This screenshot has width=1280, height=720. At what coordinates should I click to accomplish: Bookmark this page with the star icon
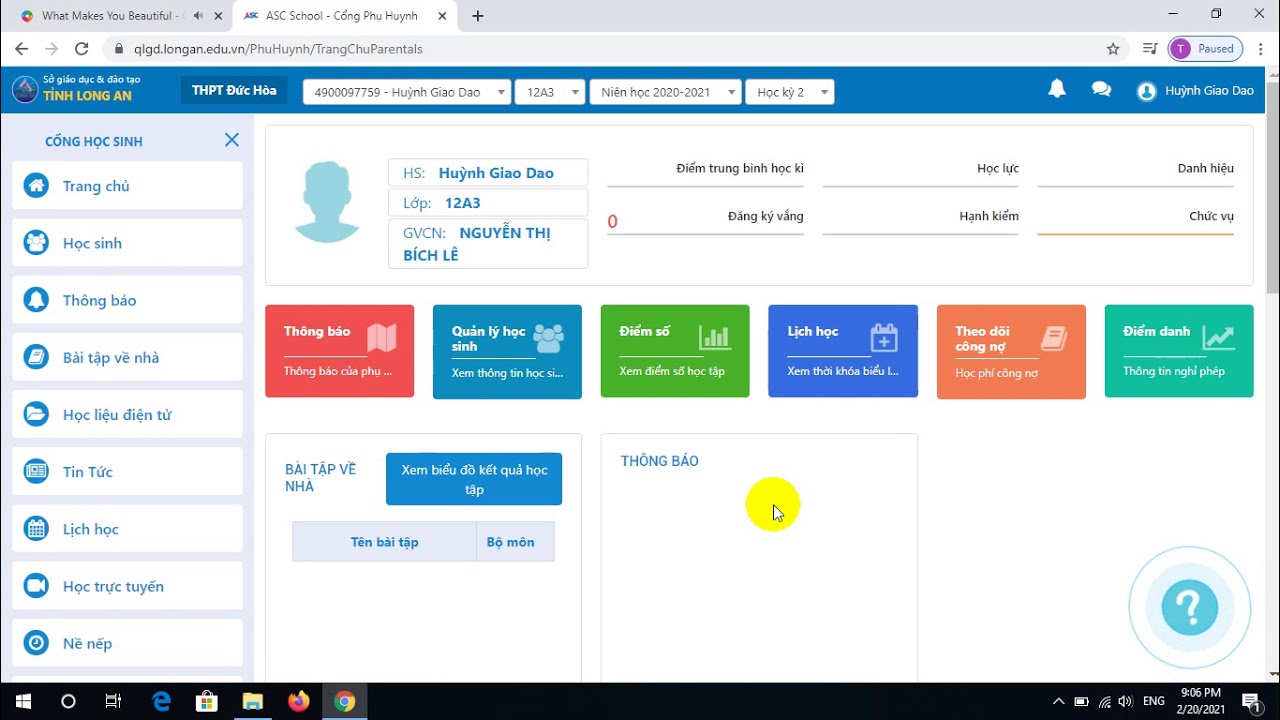coord(1113,48)
